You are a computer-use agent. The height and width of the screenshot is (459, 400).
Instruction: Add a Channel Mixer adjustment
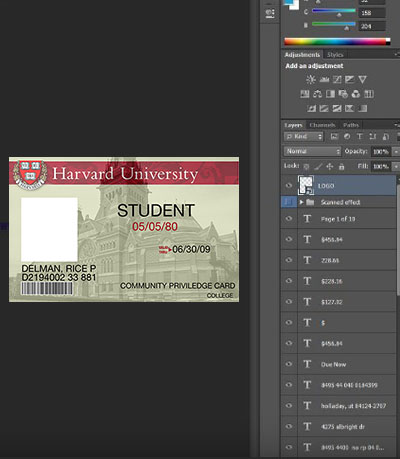356,94
